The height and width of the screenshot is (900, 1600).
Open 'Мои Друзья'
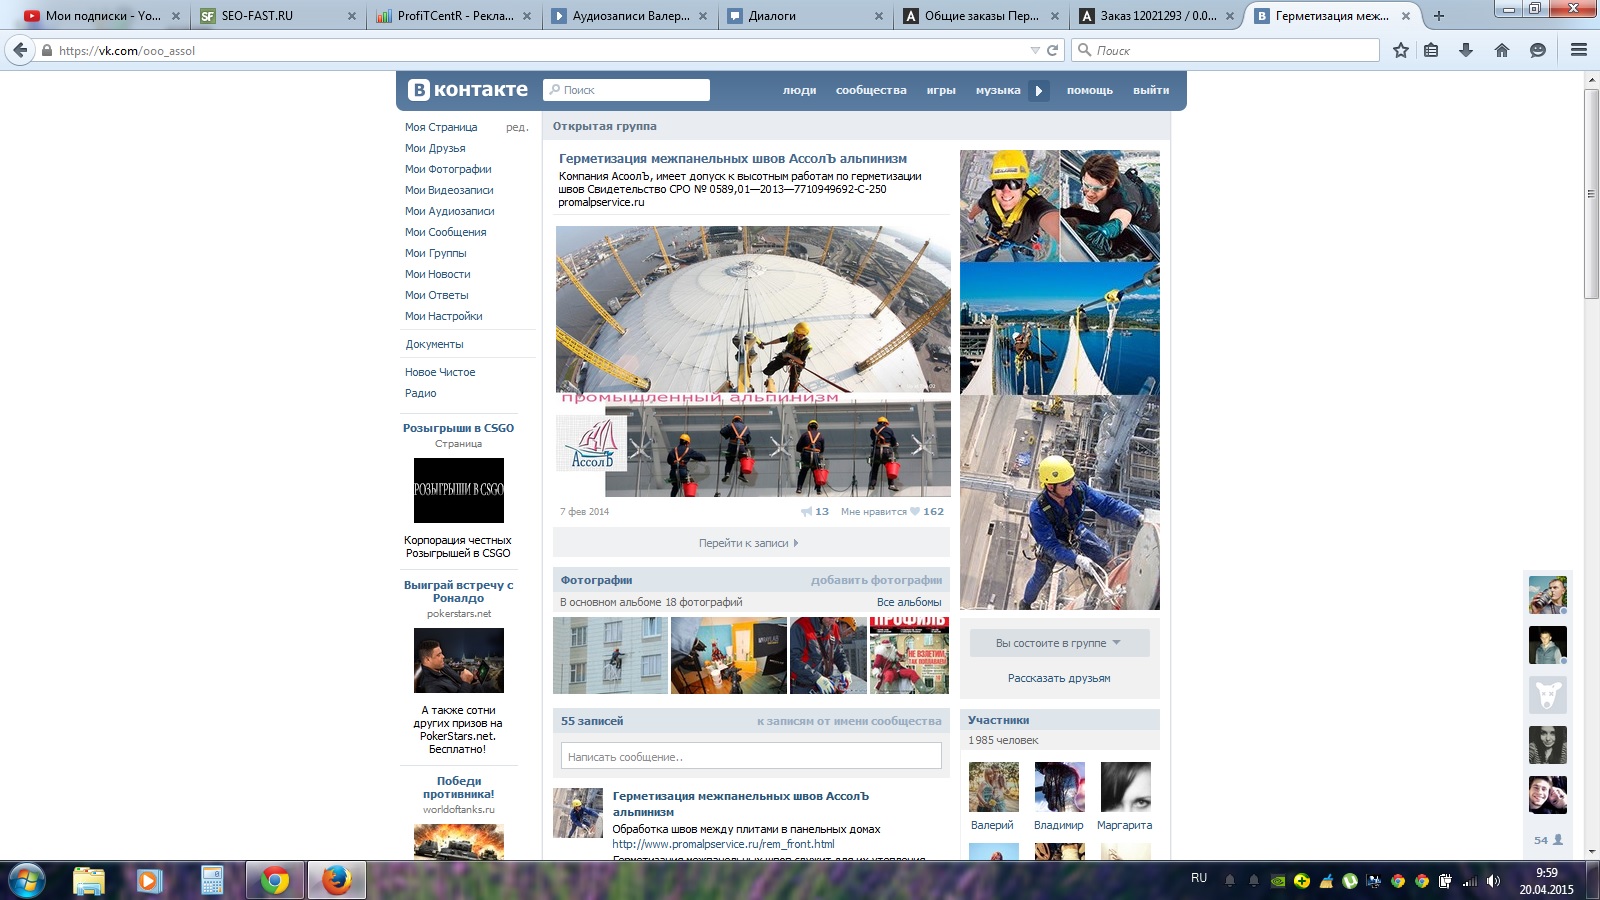(435, 148)
